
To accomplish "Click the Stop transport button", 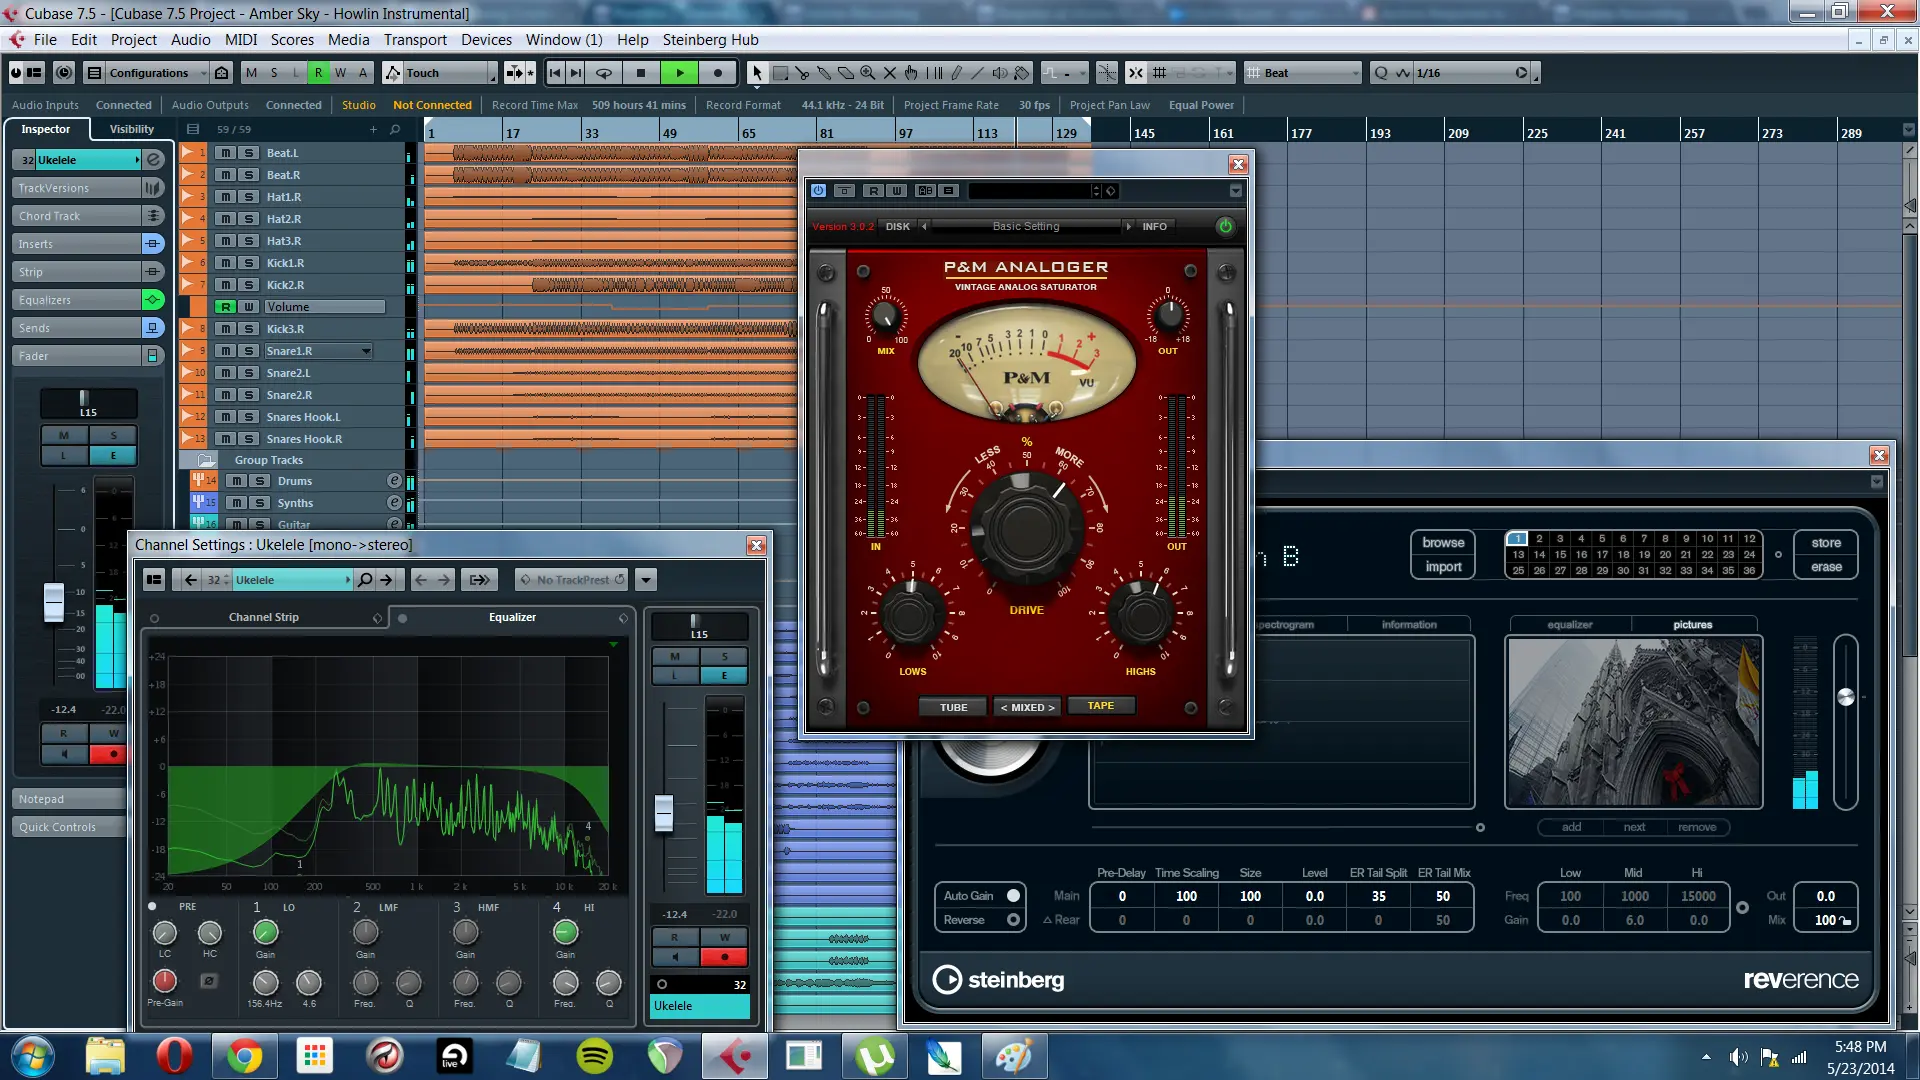I will pyautogui.click(x=641, y=73).
